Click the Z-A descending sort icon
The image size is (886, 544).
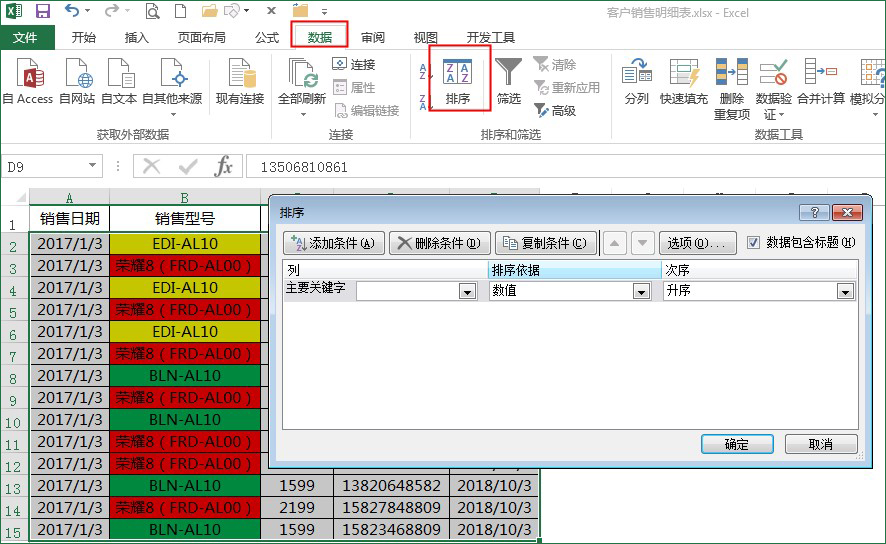425,102
